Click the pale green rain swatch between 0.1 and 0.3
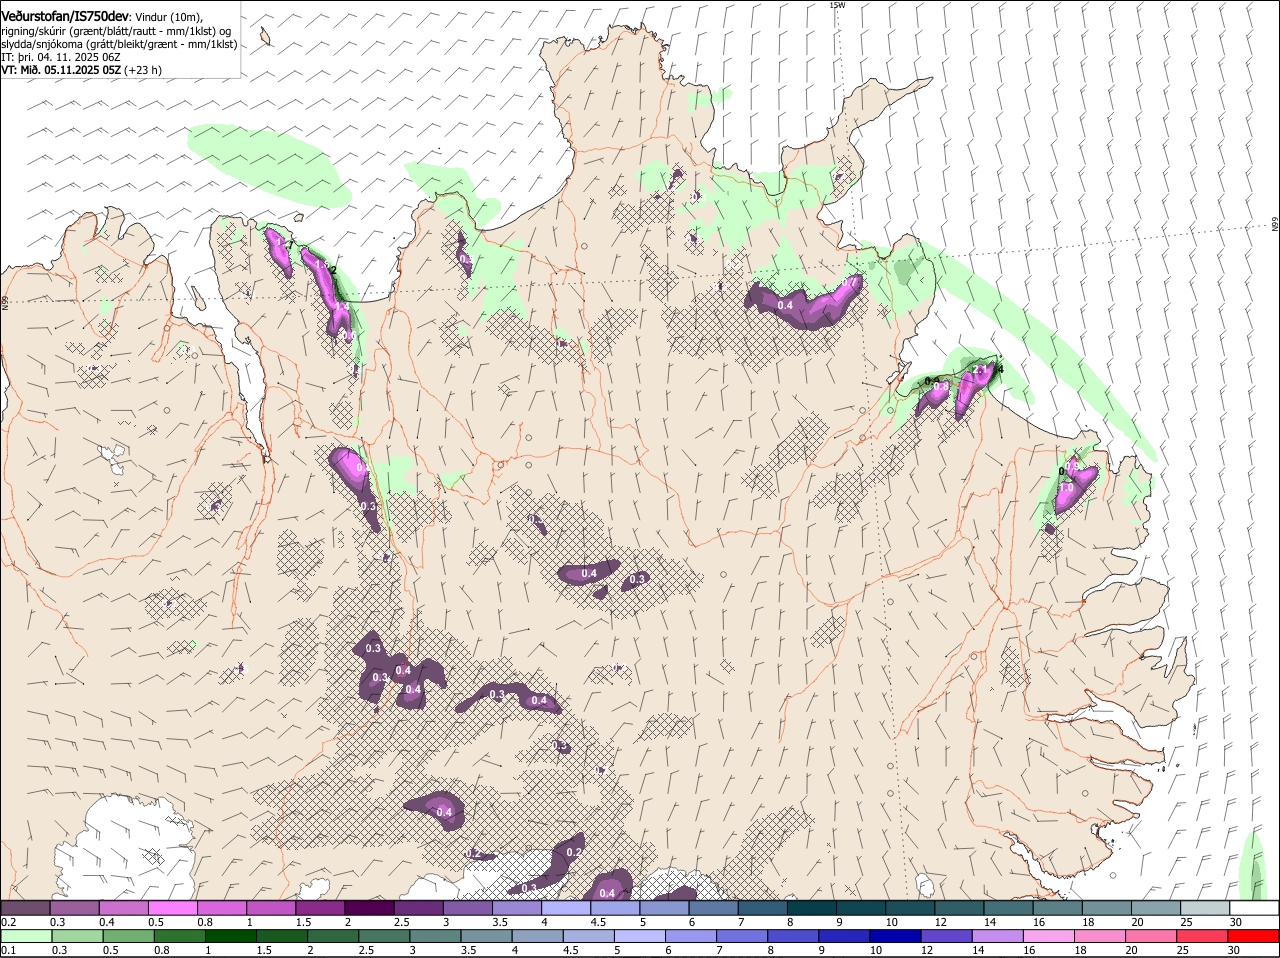The width and height of the screenshot is (1280, 958). click(26, 936)
